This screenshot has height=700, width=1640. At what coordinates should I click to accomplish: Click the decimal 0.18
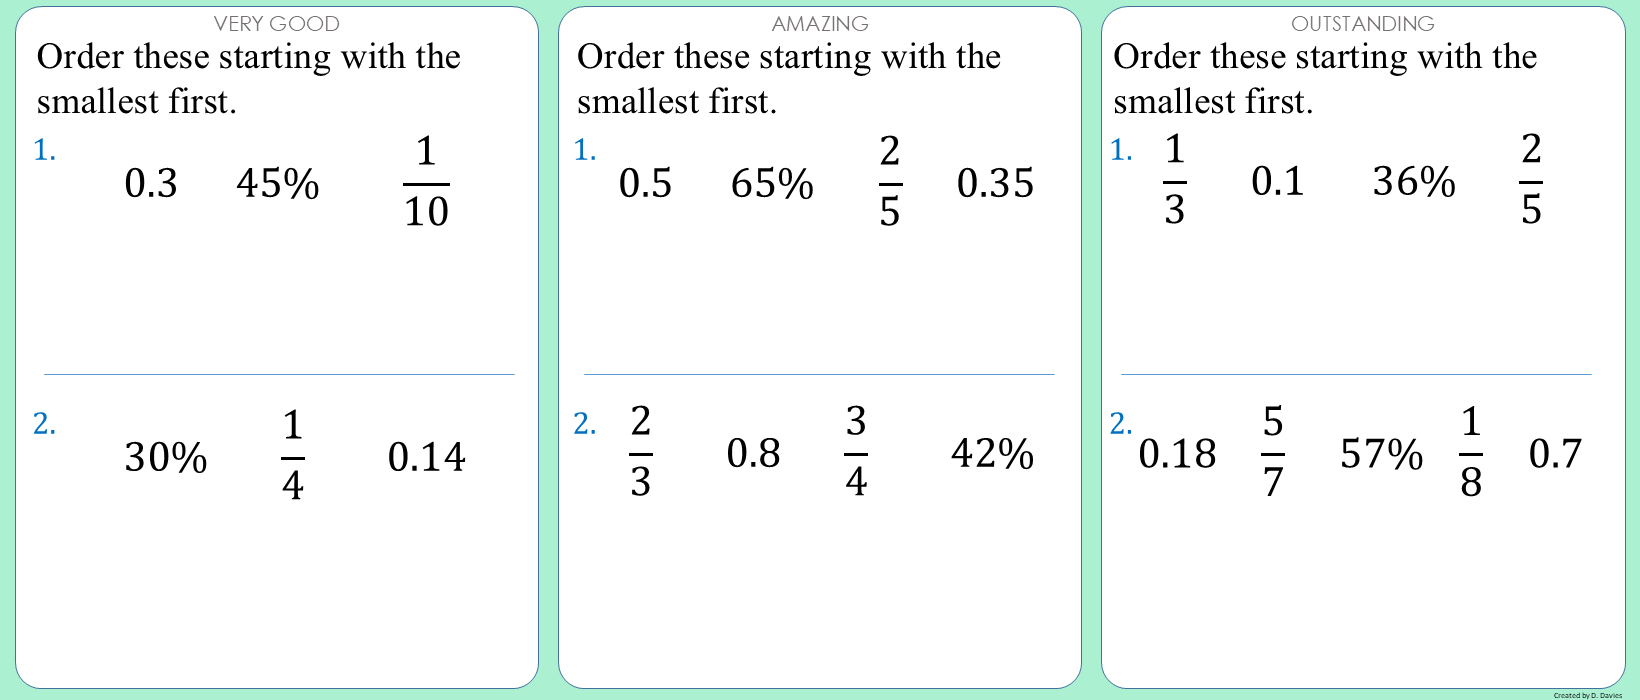click(1177, 454)
